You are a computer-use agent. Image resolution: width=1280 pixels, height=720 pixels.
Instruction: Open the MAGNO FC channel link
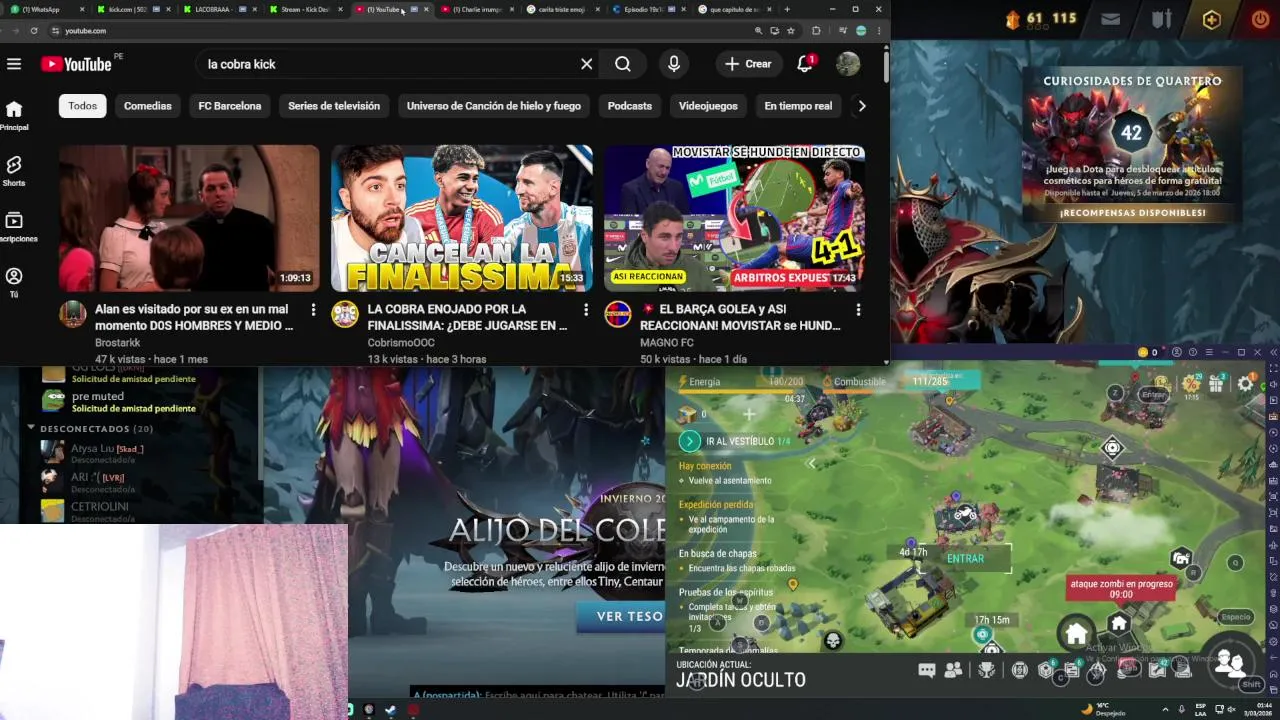click(667, 343)
